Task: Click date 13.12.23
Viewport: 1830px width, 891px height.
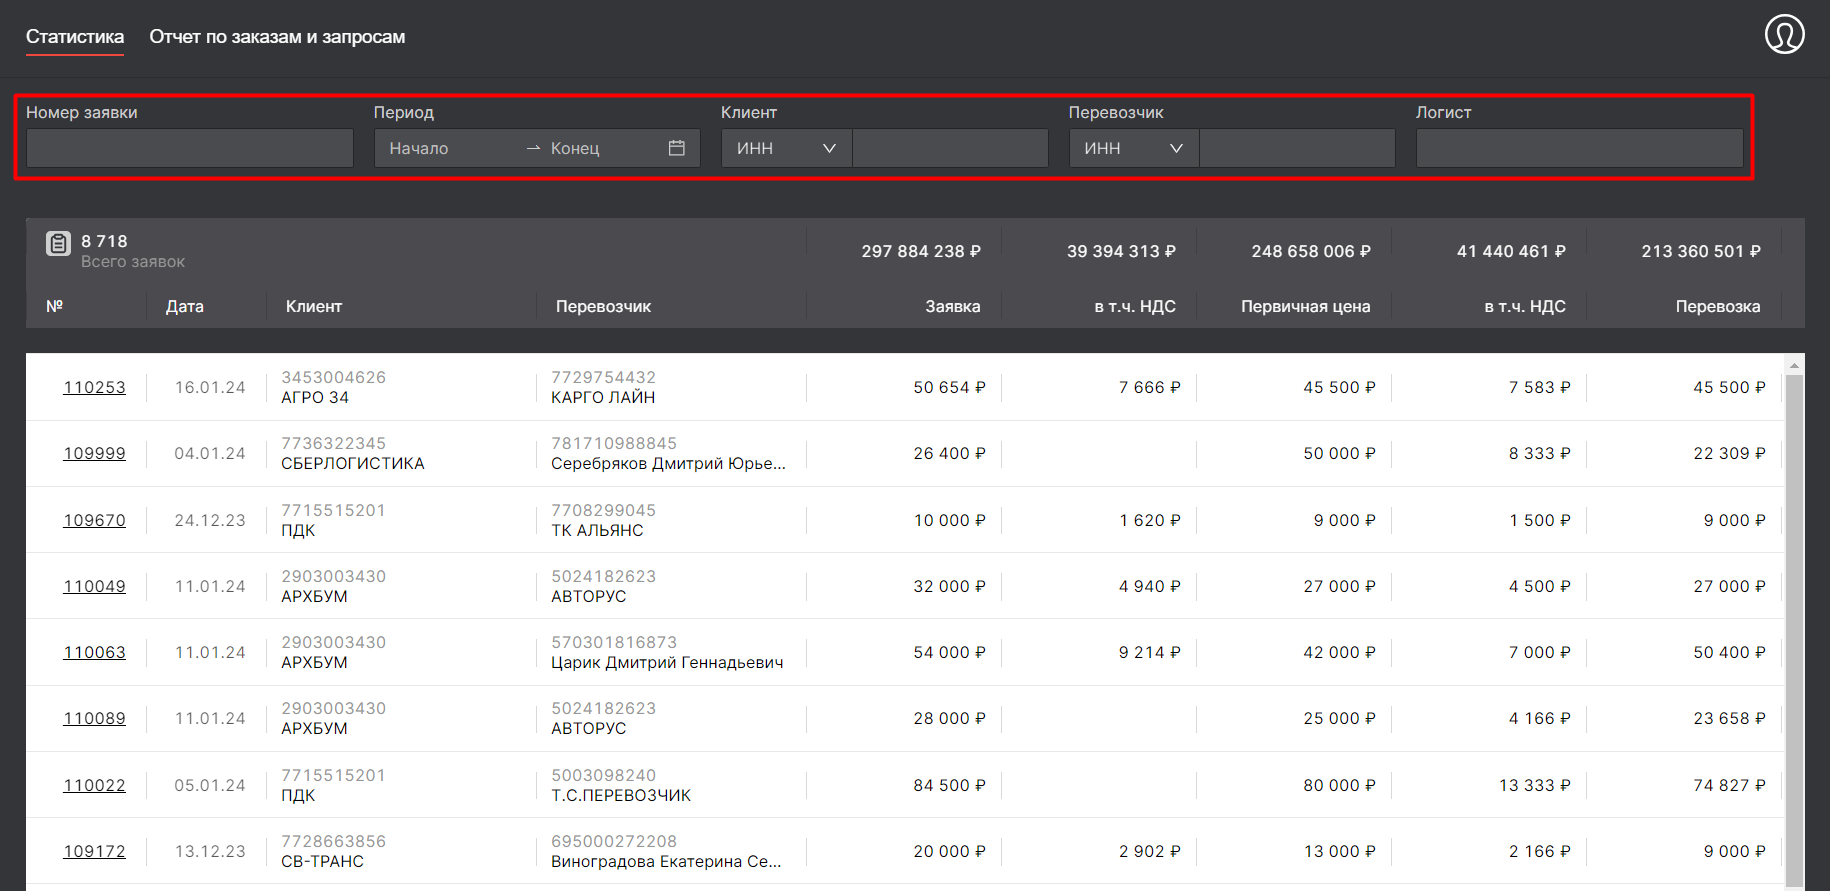Action: point(210,851)
